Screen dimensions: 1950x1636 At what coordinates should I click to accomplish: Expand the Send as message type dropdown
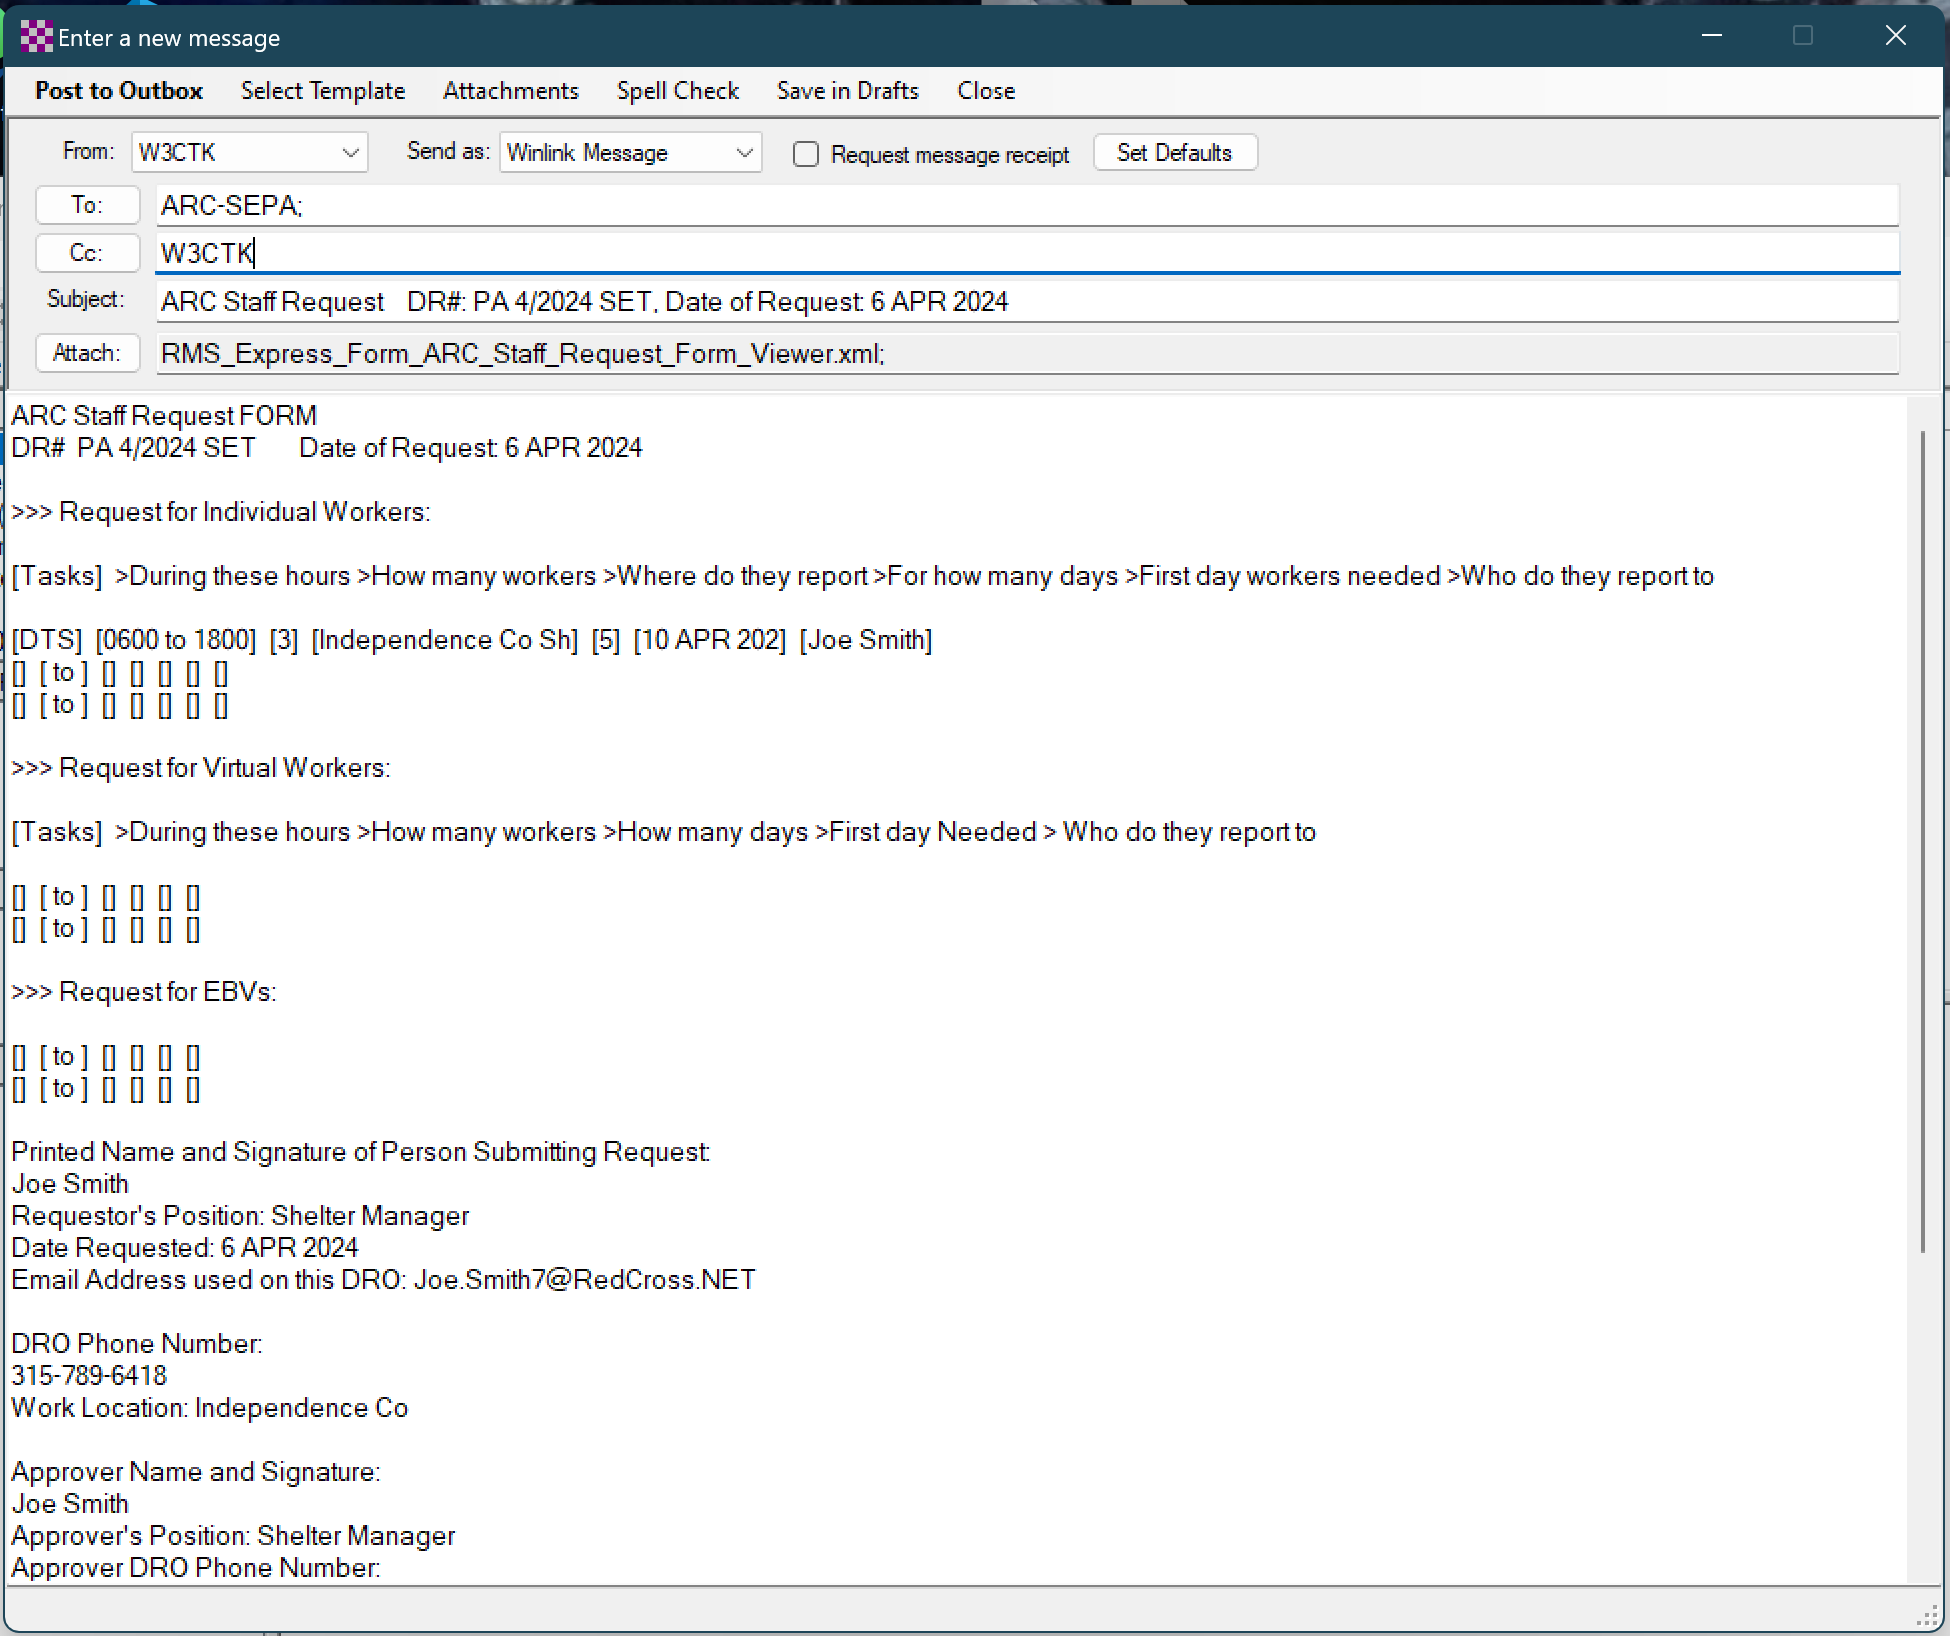click(x=744, y=153)
